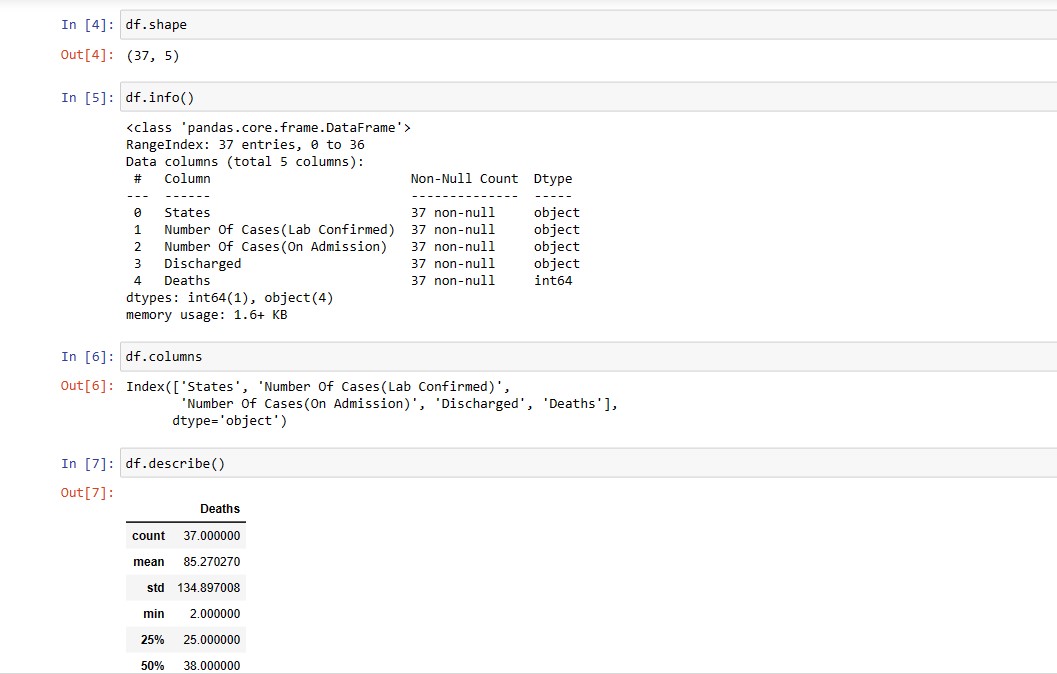The image size is (1057, 674).
Task: Click the 134.897008 std value
Action: (x=209, y=588)
